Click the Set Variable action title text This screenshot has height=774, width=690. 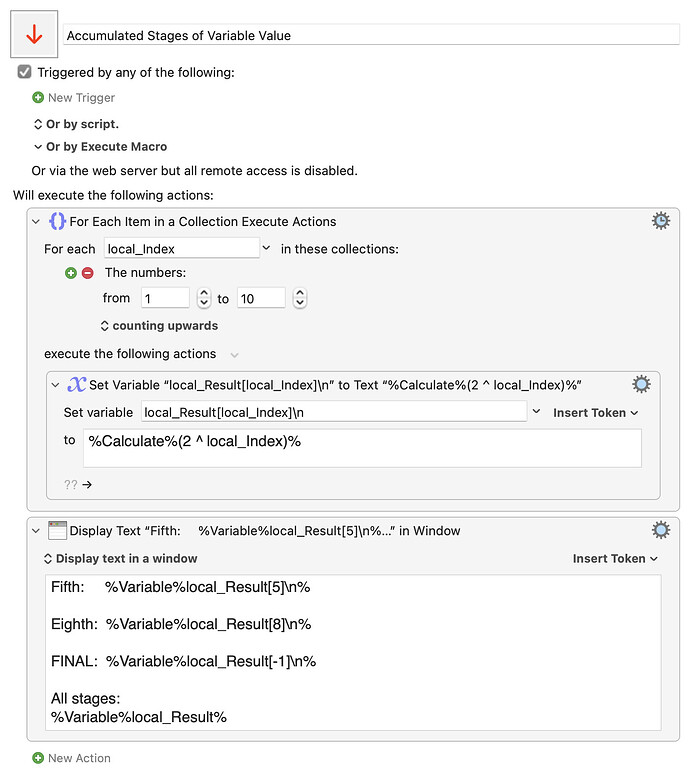(x=335, y=385)
